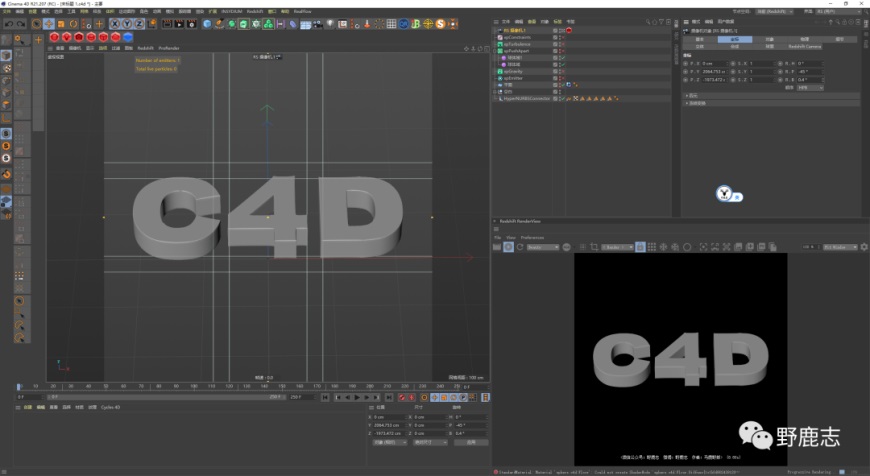Click the P.Y coordinate input field
Screen dimensions: 870x476
[714, 72]
